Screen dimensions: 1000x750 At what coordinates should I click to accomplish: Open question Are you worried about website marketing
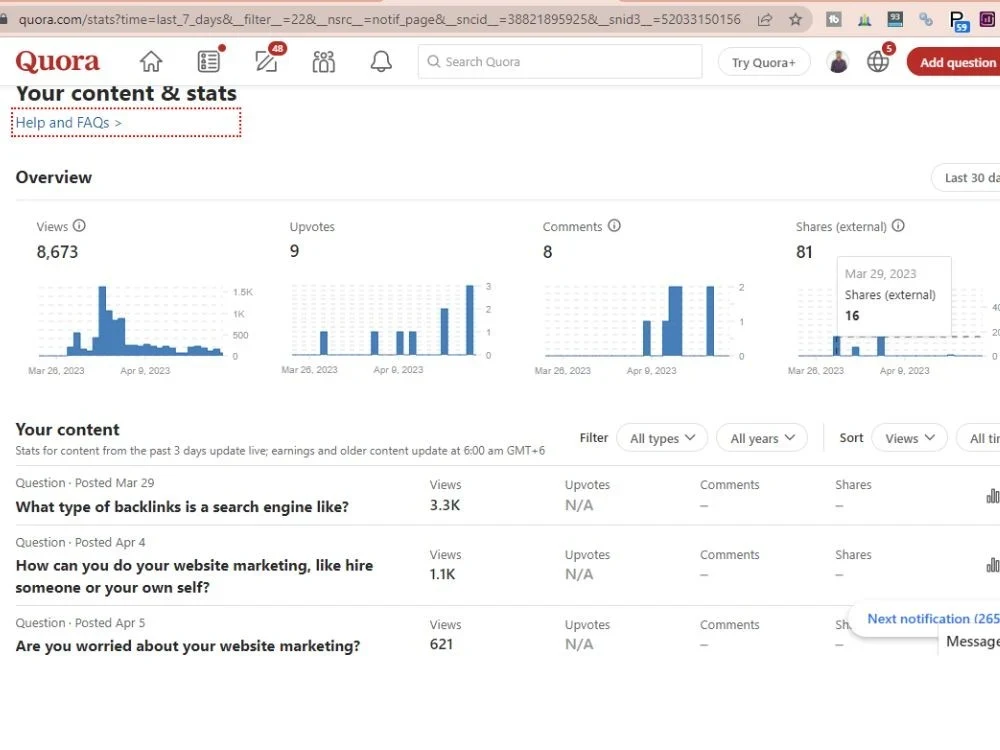point(188,646)
